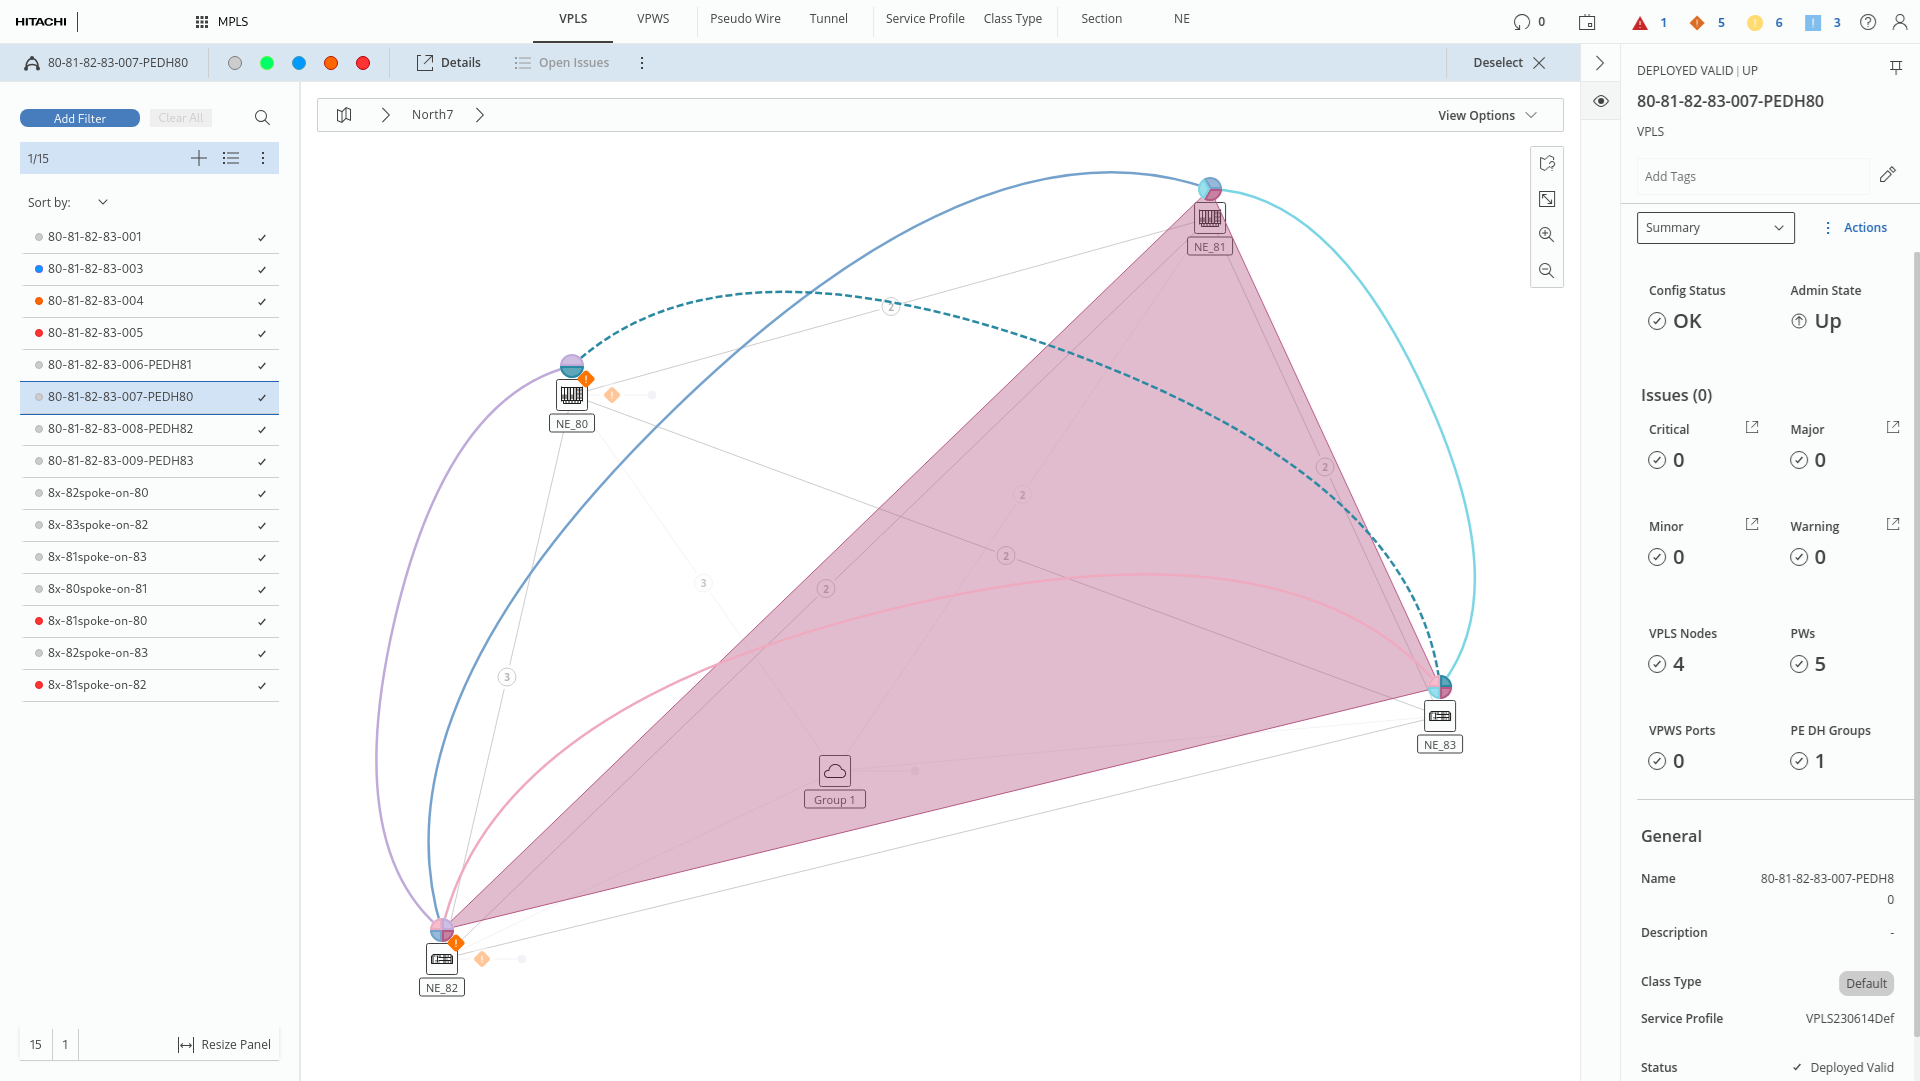Click the zoom out map icon
This screenshot has width=1920, height=1081.
[1547, 271]
